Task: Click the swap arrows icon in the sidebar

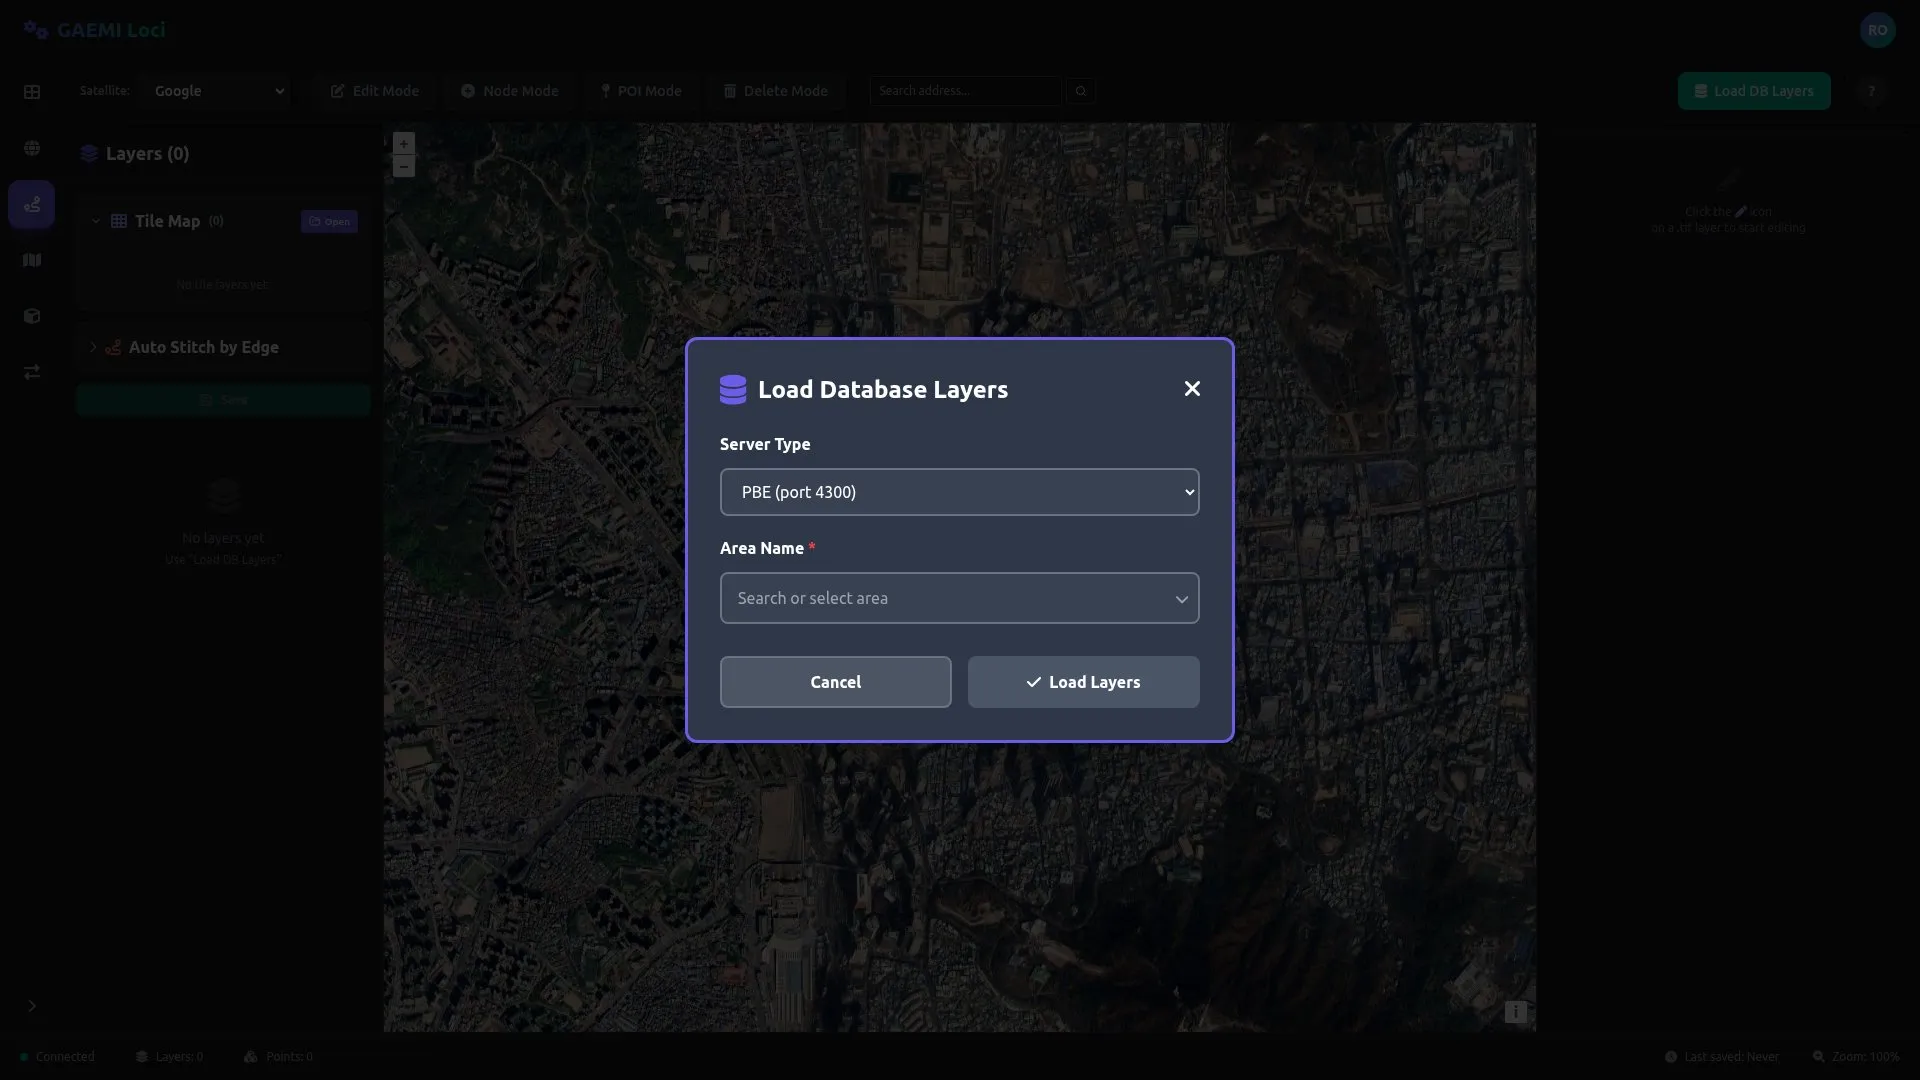Action: tap(32, 372)
